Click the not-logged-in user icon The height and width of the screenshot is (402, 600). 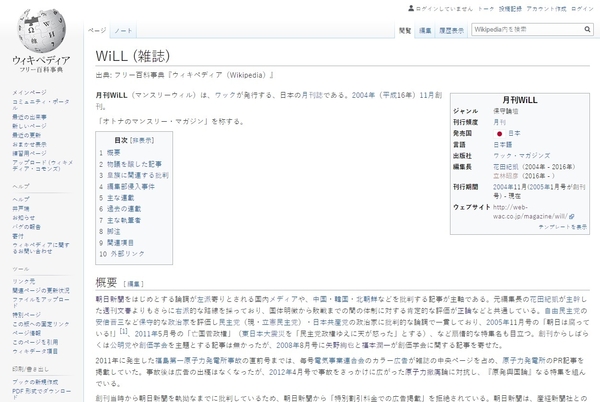tap(411, 8)
